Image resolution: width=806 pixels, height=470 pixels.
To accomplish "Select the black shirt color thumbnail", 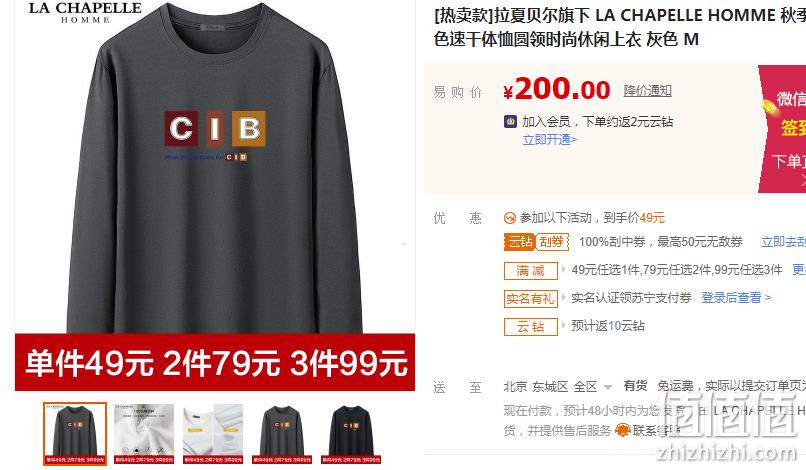I will [x=351, y=434].
